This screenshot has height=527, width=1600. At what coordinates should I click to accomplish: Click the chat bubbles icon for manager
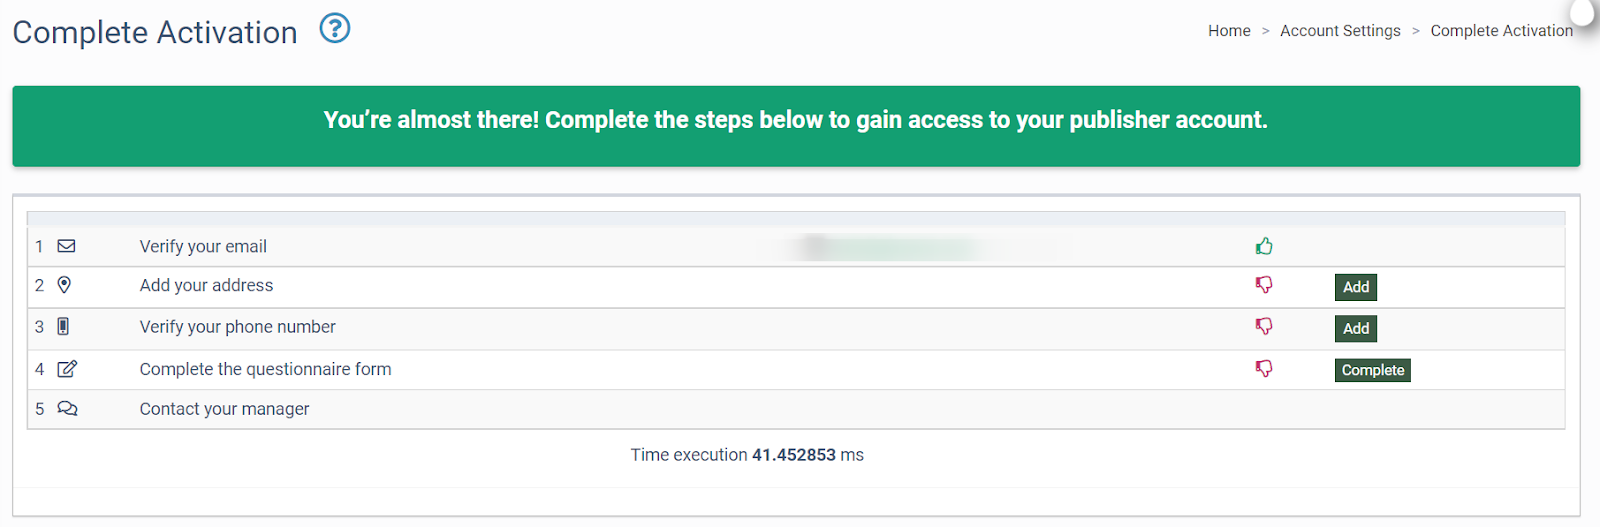coord(67,409)
